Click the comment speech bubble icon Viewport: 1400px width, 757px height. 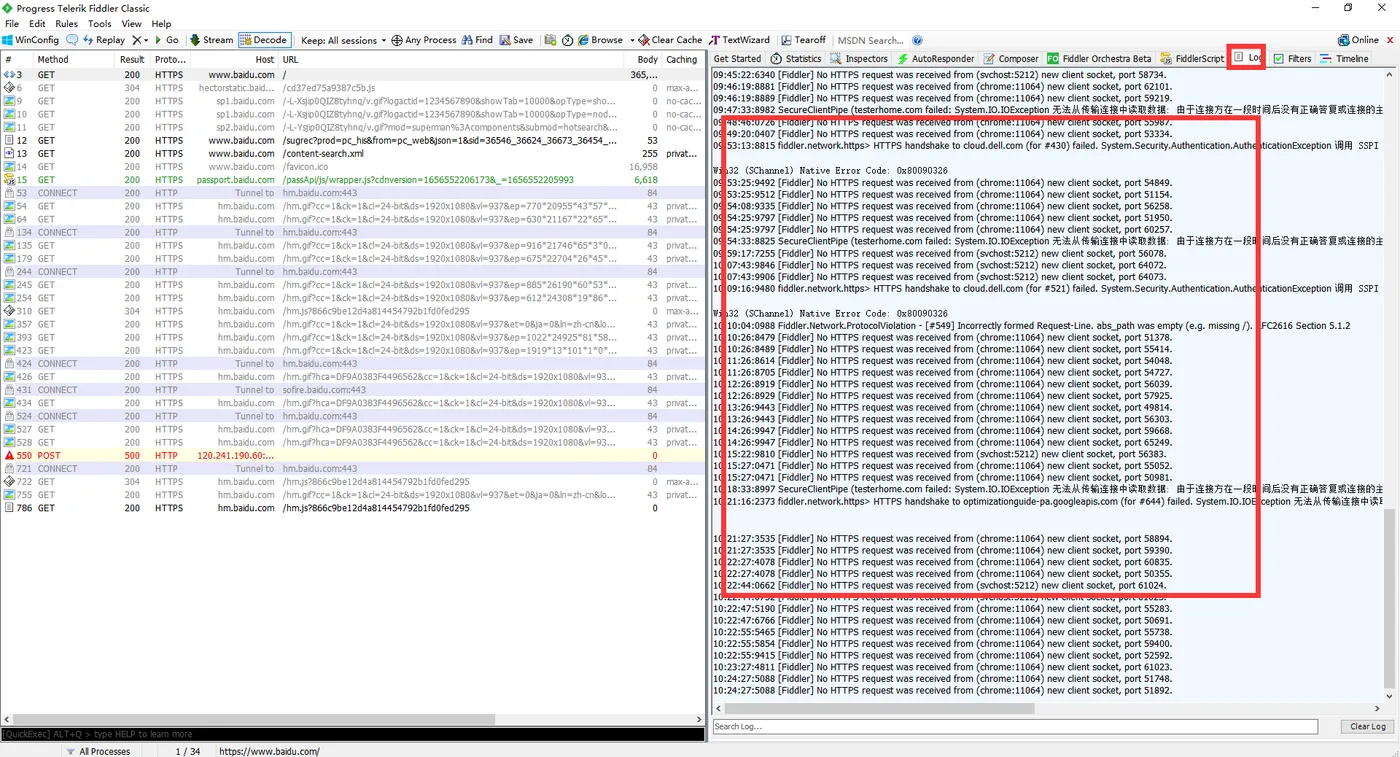point(72,40)
